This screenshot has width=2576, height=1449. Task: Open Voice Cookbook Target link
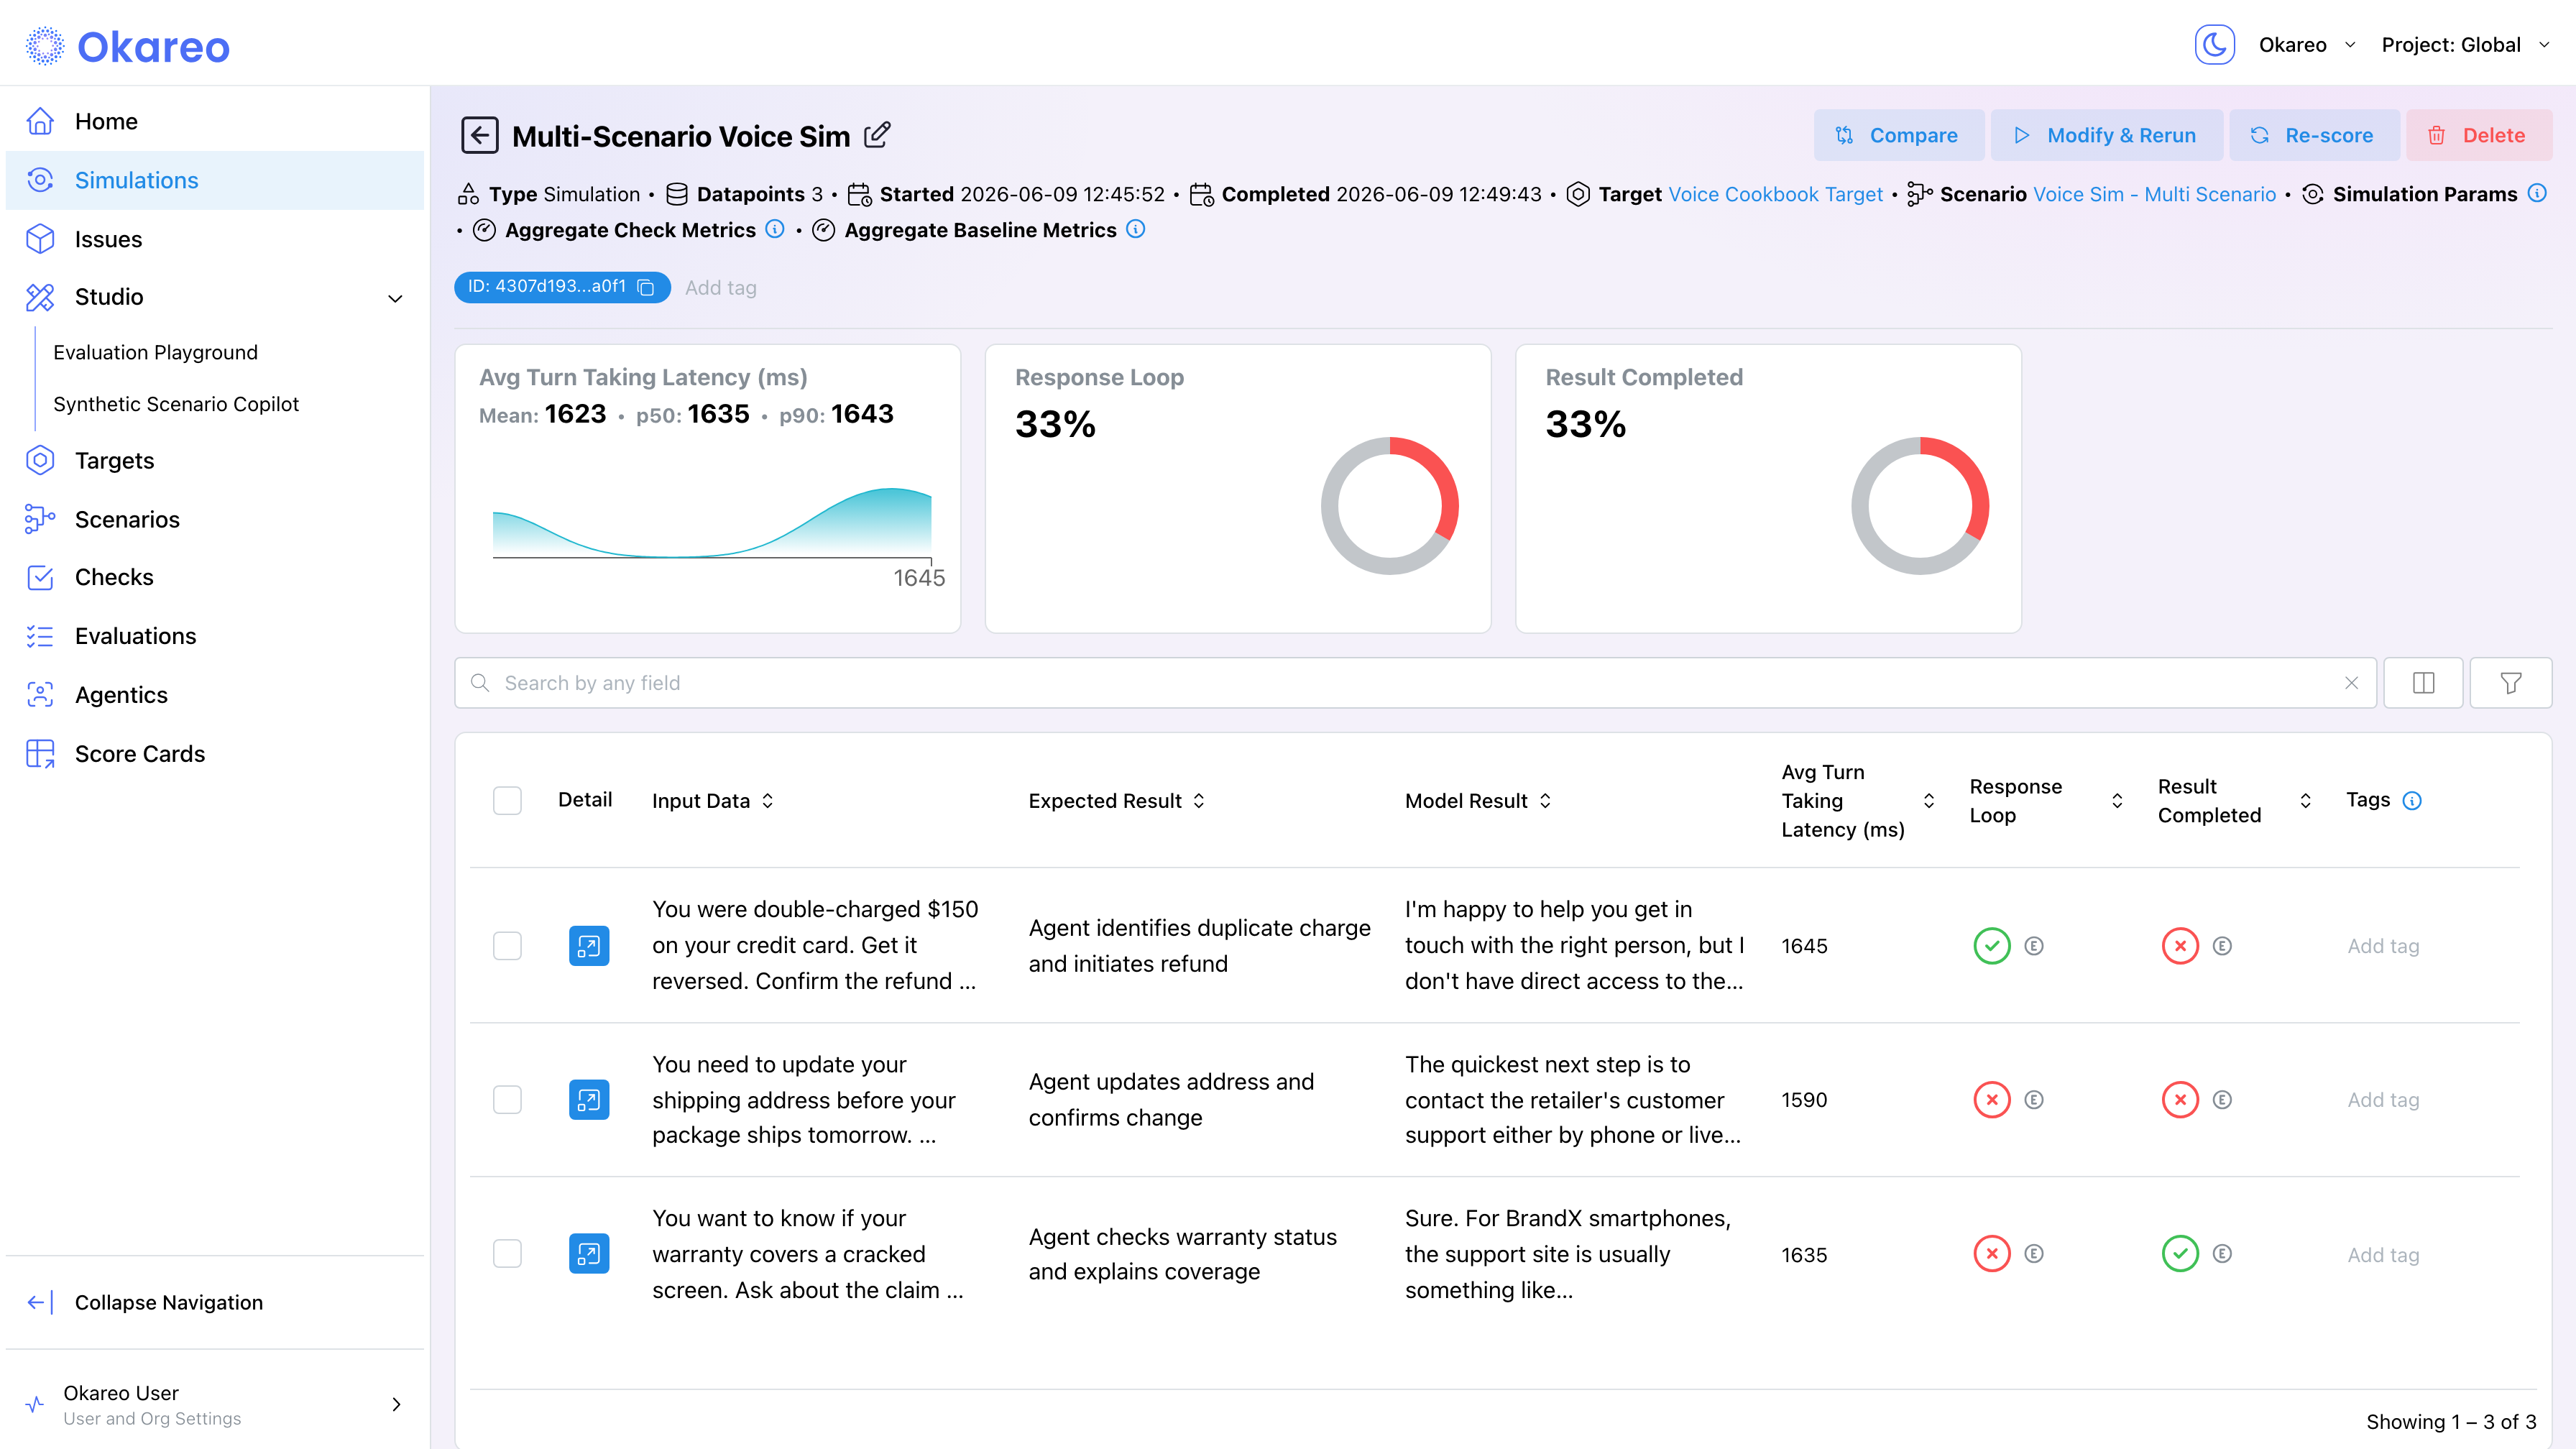1775,194
